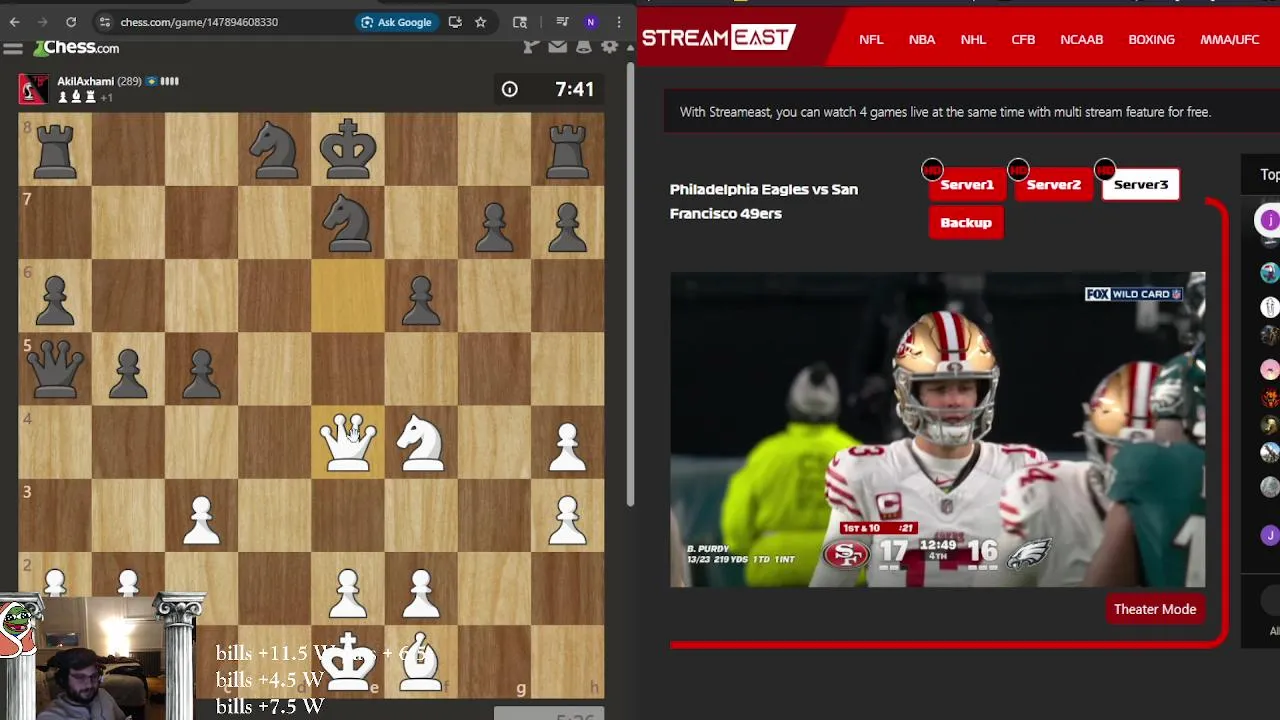Click the black queen on a5

(x=55, y=369)
